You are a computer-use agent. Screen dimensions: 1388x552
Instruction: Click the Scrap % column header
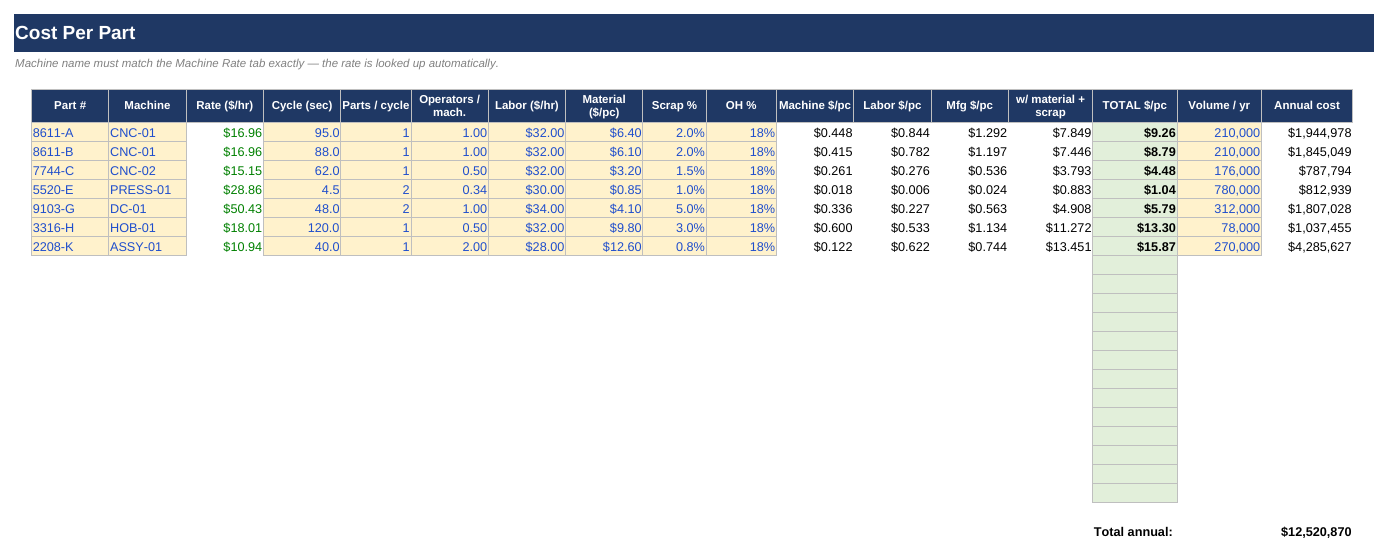674,105
